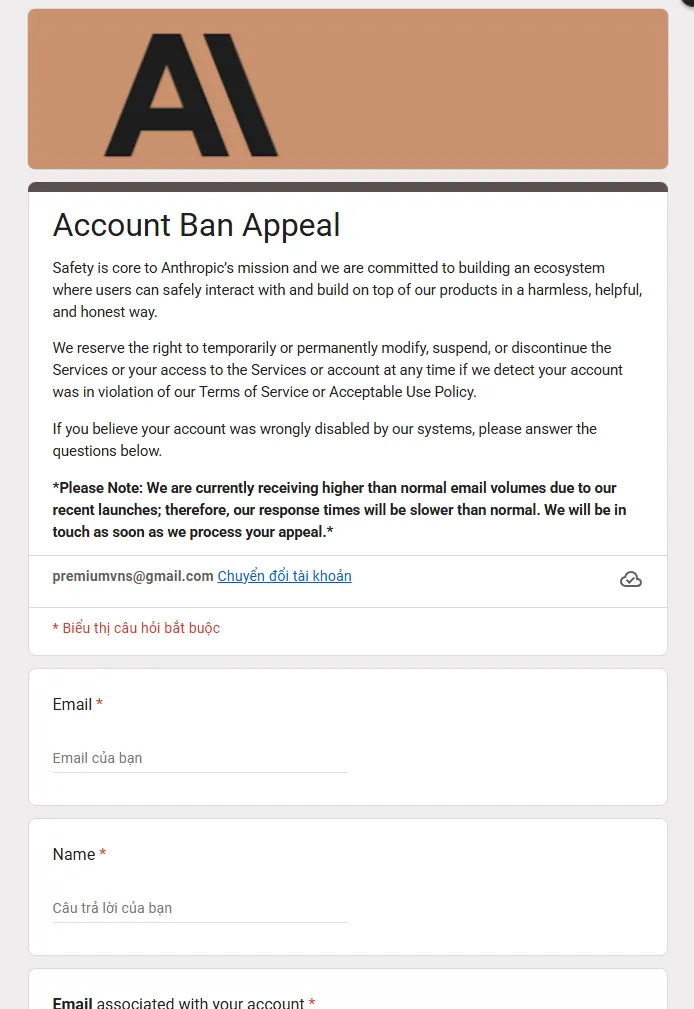Click the "Account Ban Appeal" form title
Screen dimensions: 694x1009
coord(196,225)
